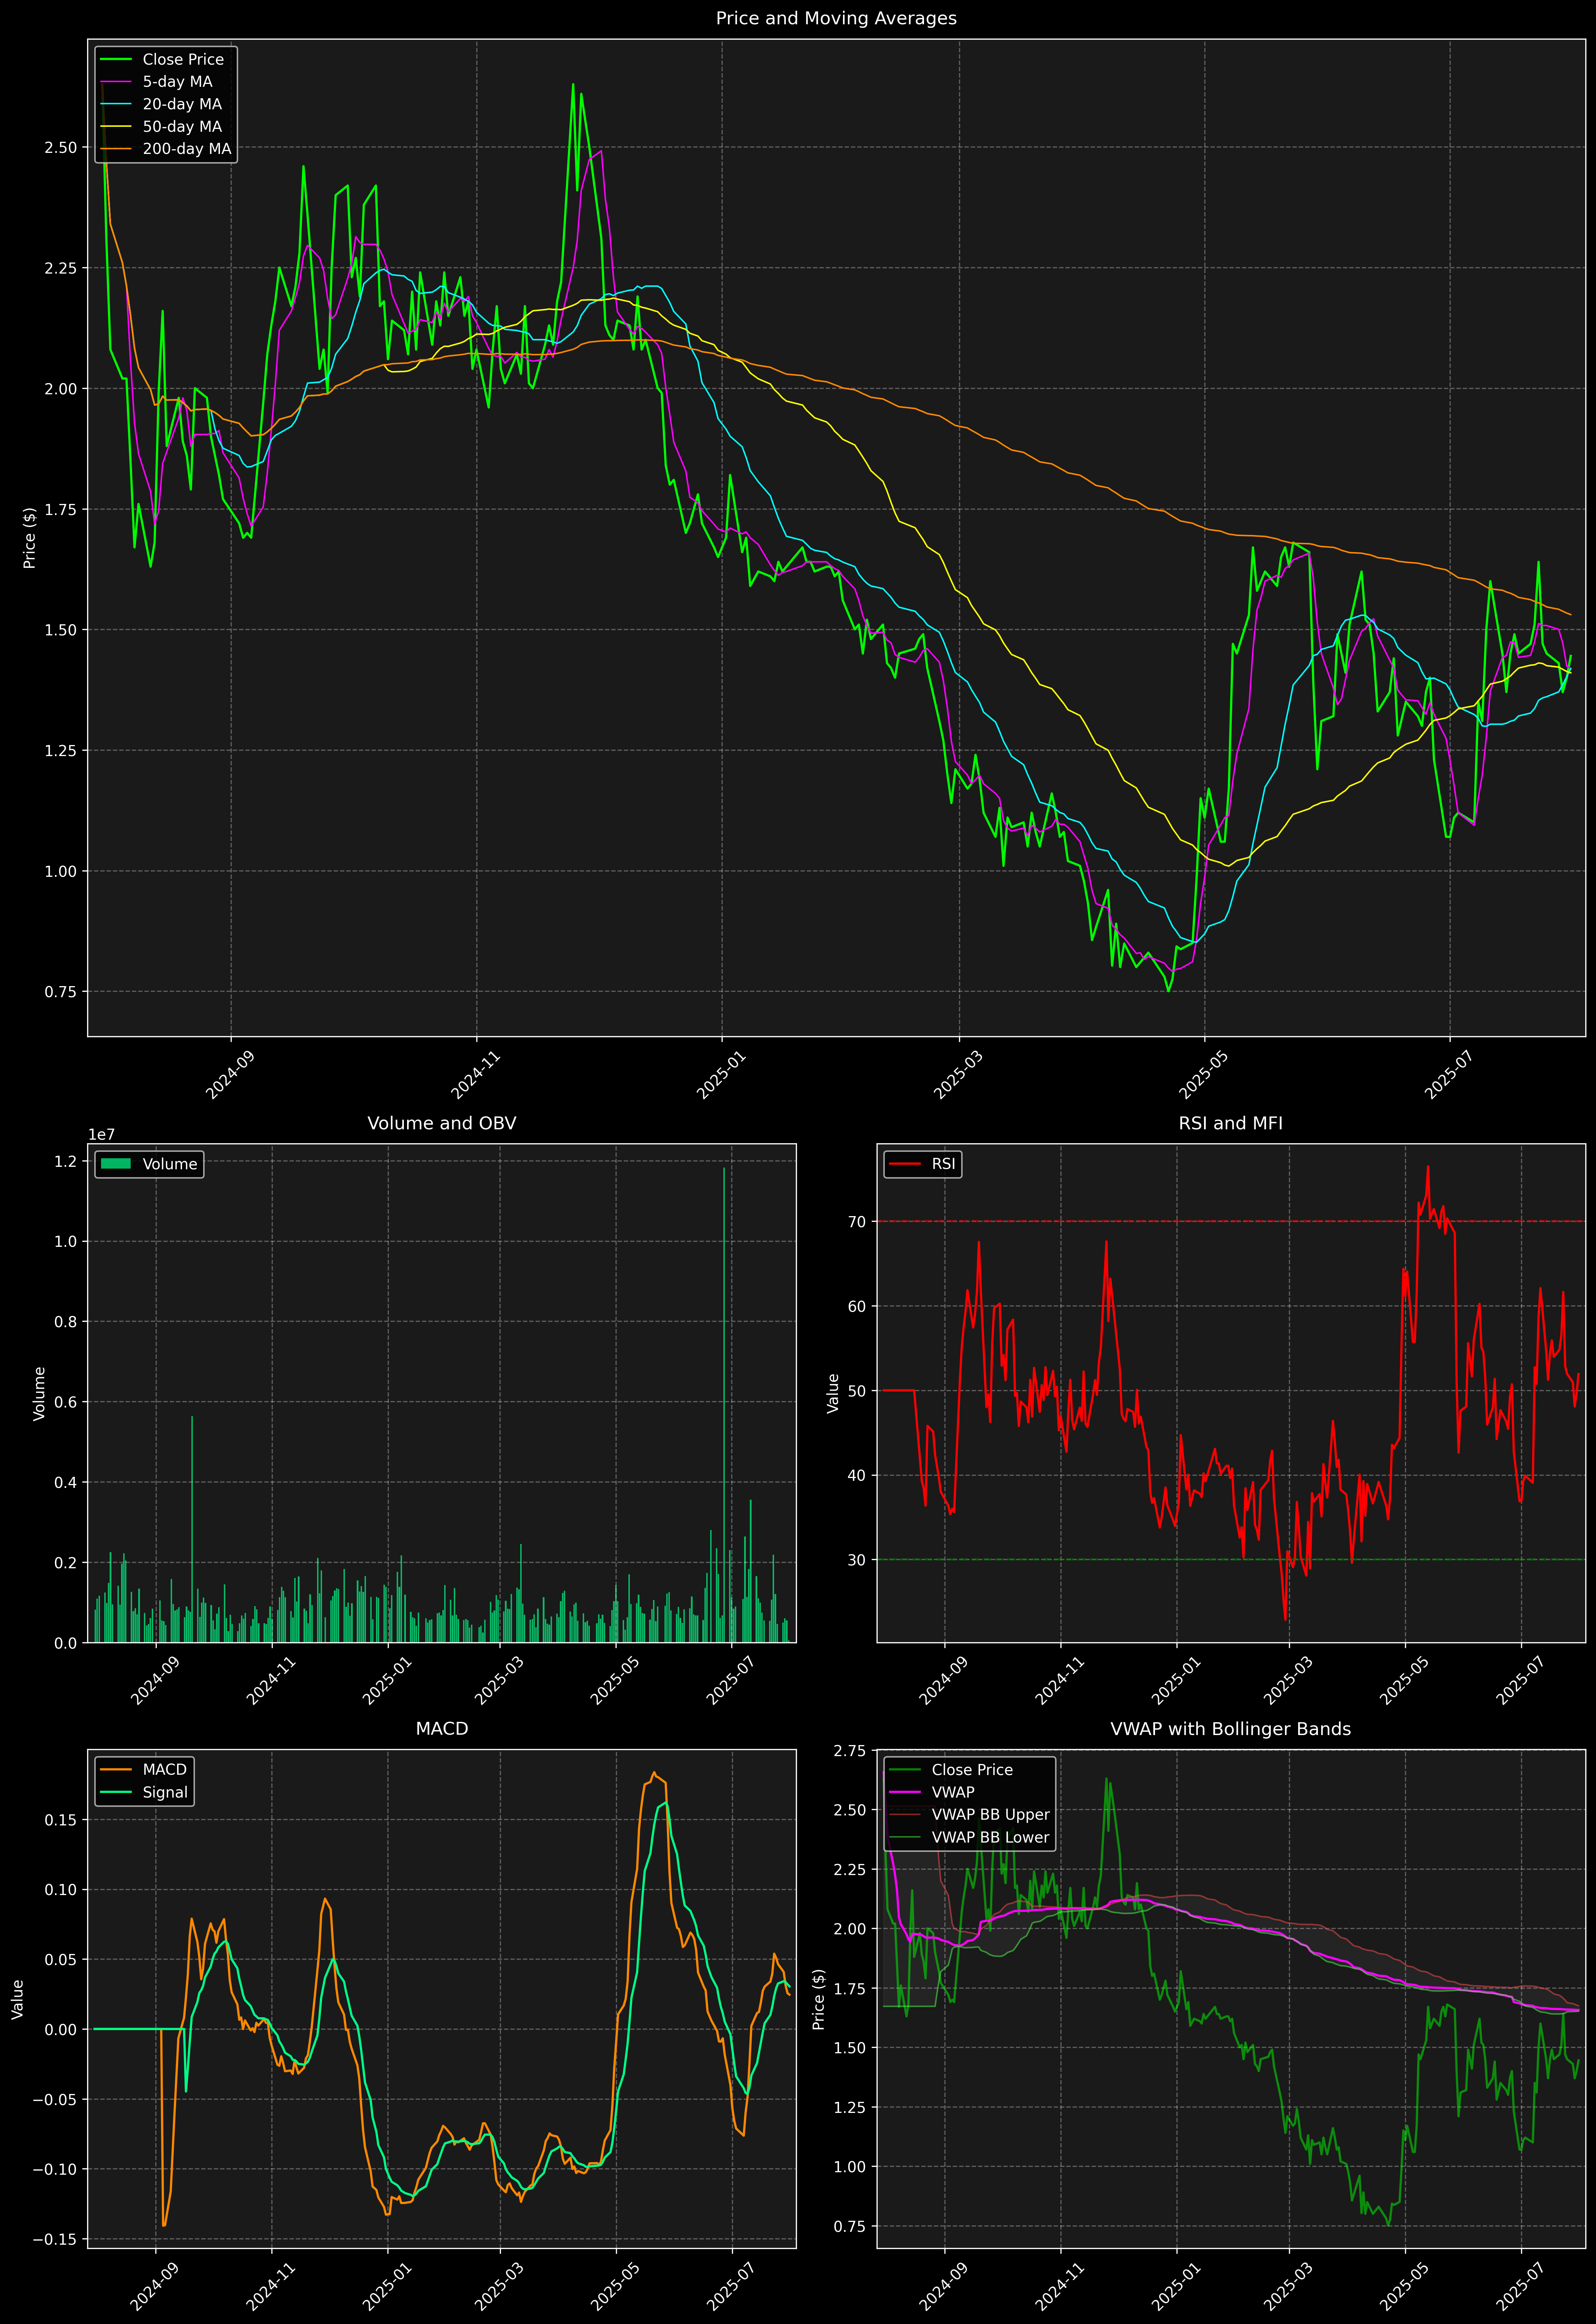
Task: Click the 'MACD' chart title
Action: click(x=442, y=1729)
